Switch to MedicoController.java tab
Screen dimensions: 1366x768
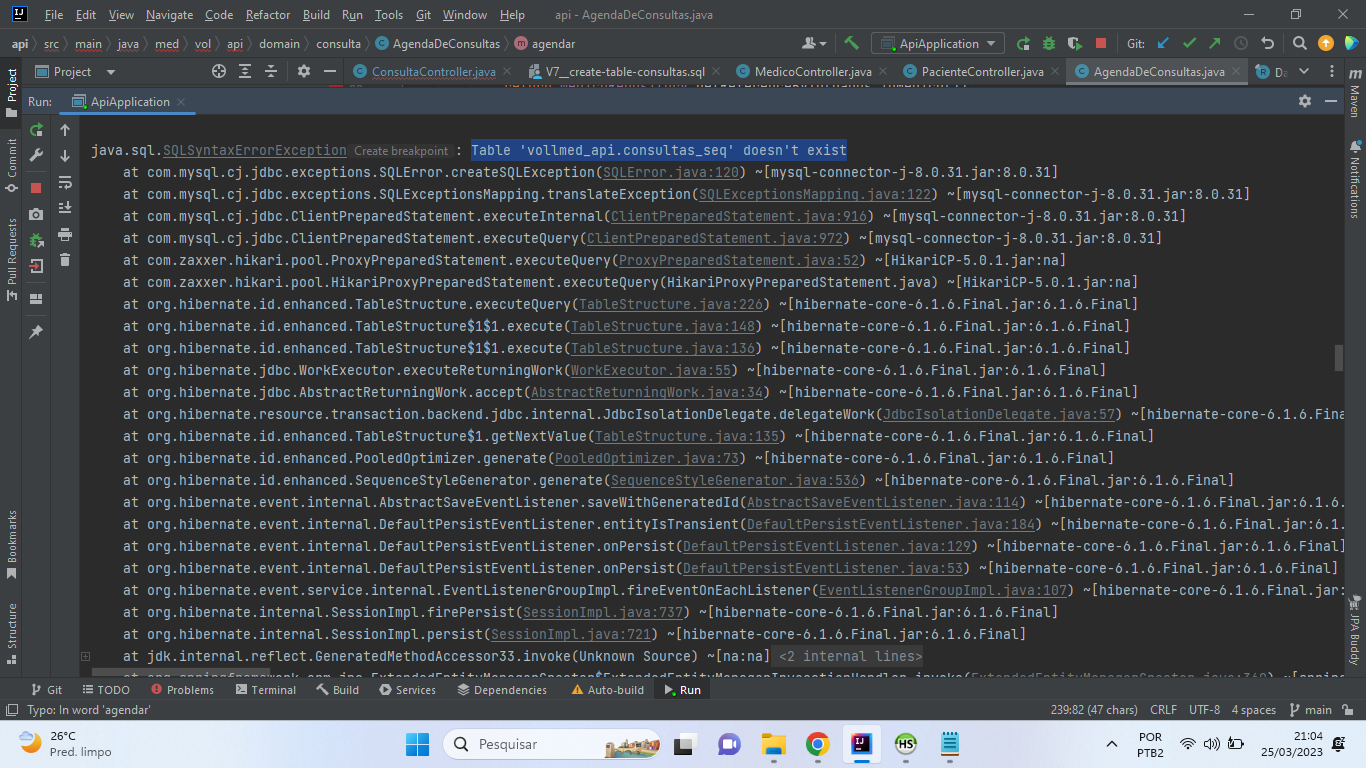click(x=813, y=72)
